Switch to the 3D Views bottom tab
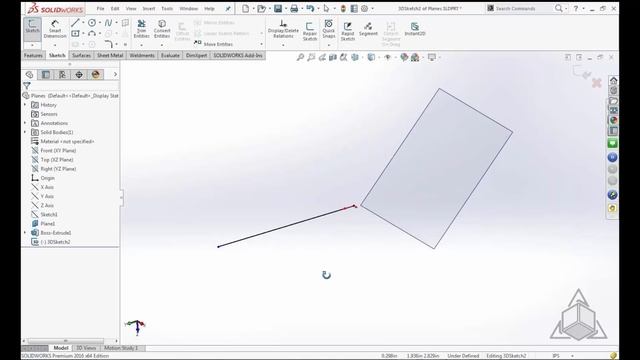The image size is (640, 360). (86, 348)
